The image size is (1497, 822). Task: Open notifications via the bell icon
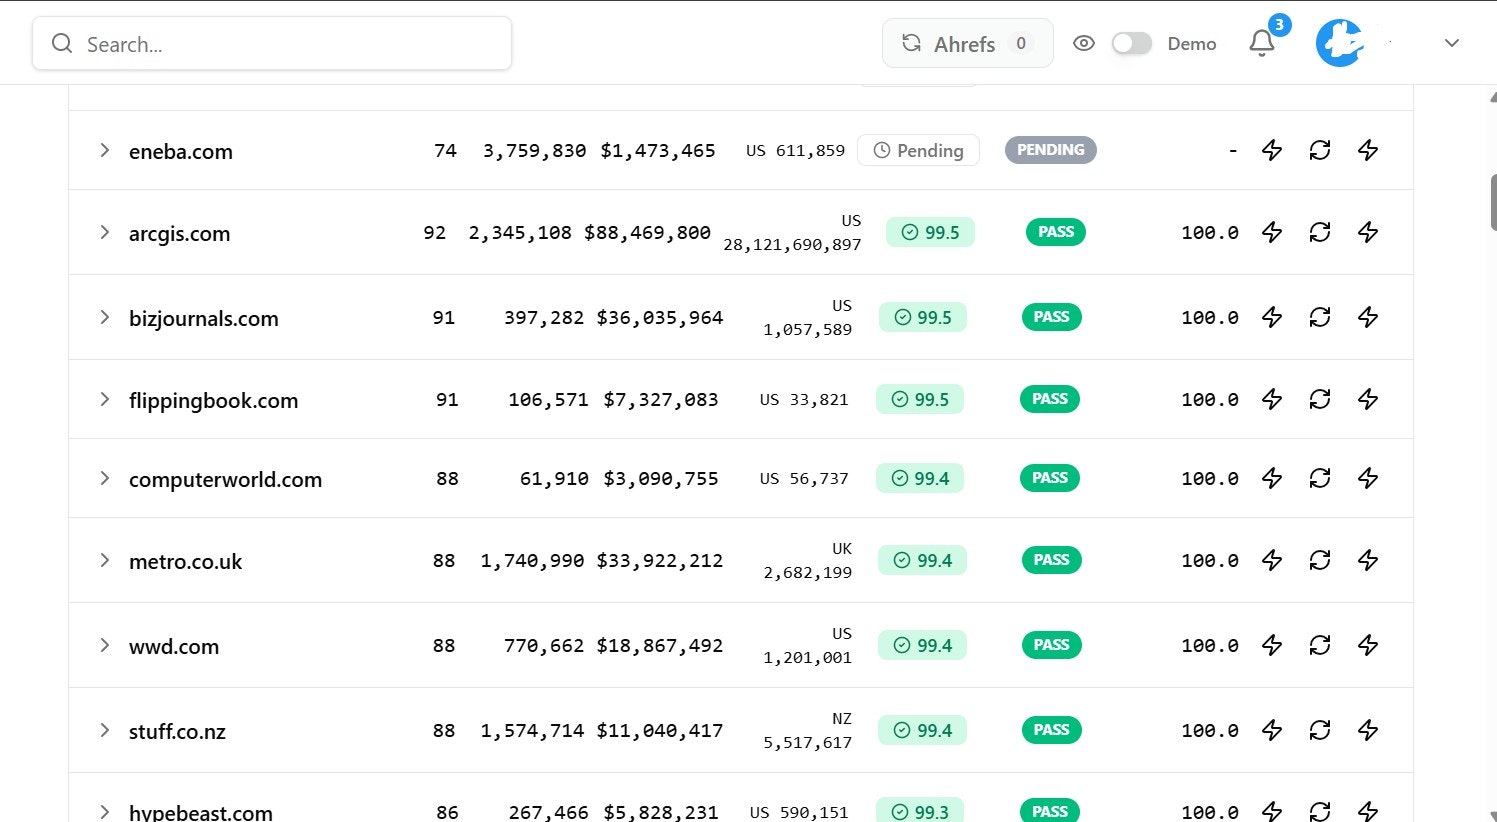point(1260,43)
